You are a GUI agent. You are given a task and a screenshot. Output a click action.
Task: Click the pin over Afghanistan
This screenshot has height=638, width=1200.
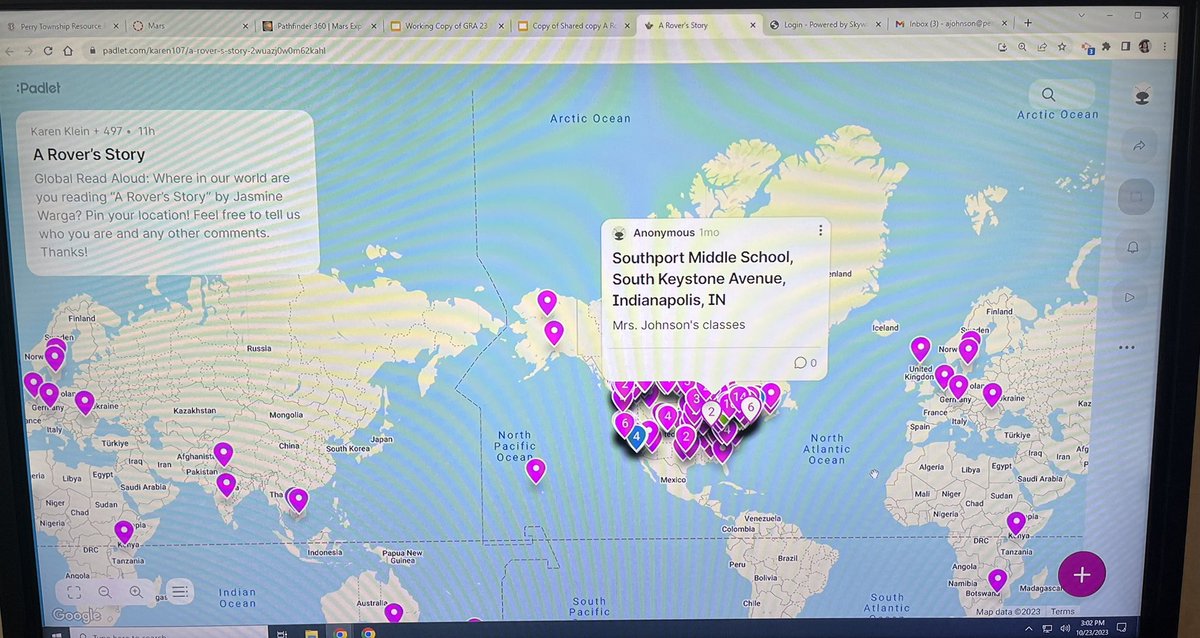[x=223, y=453]
